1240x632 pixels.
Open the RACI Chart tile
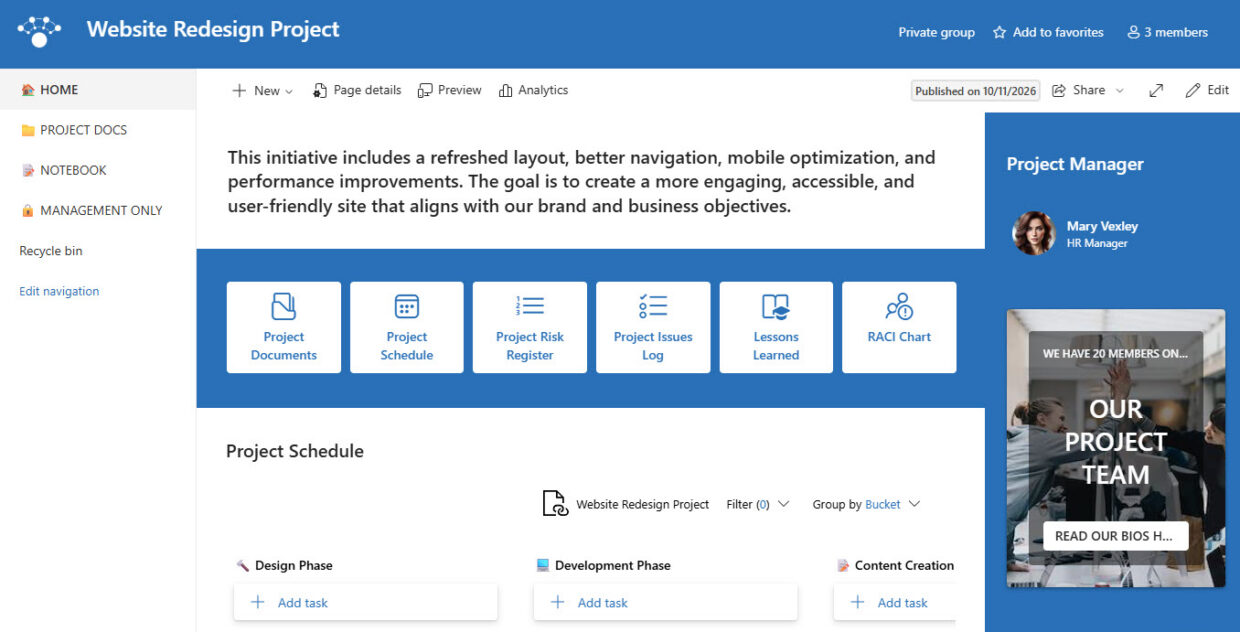tap(899, 327)
